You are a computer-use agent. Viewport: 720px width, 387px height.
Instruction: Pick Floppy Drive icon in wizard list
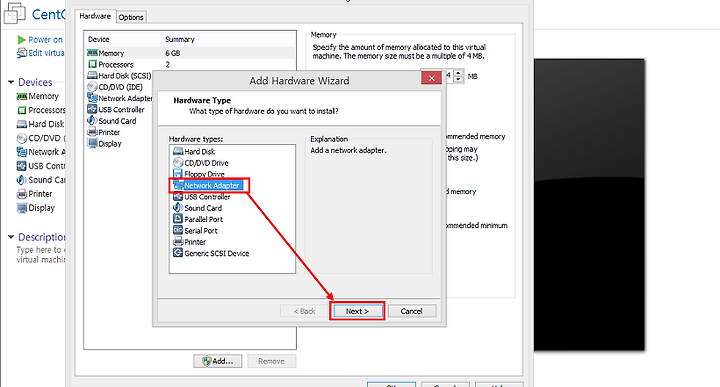(178, 174)
